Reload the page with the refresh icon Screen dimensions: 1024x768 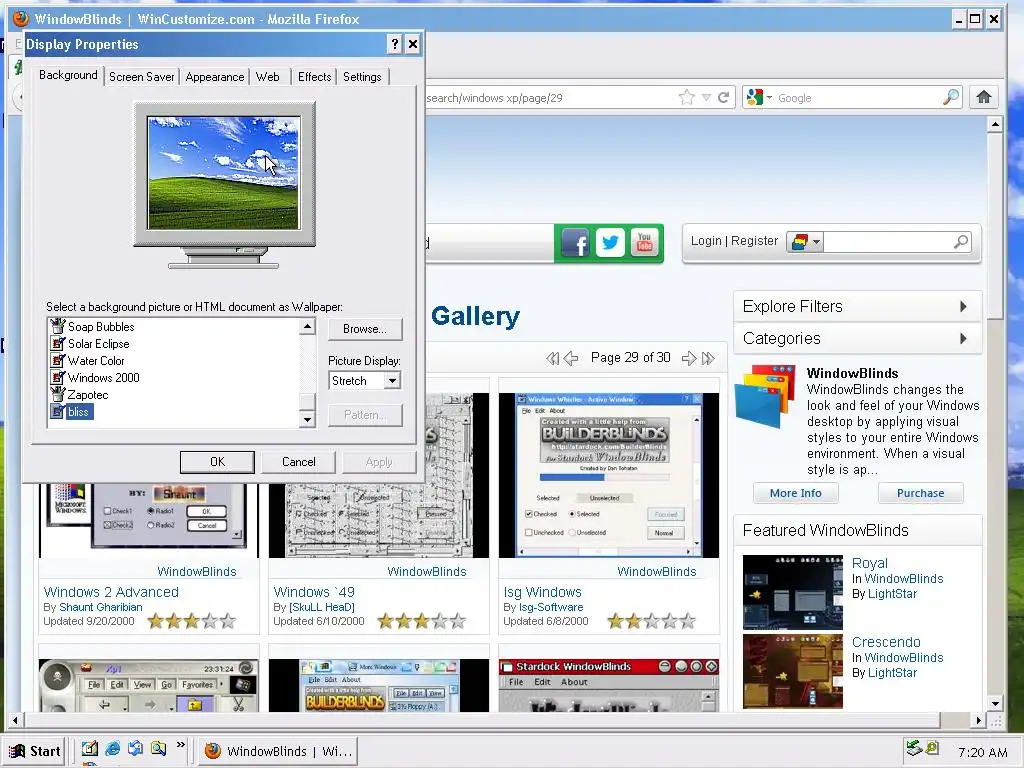[723, 98]
